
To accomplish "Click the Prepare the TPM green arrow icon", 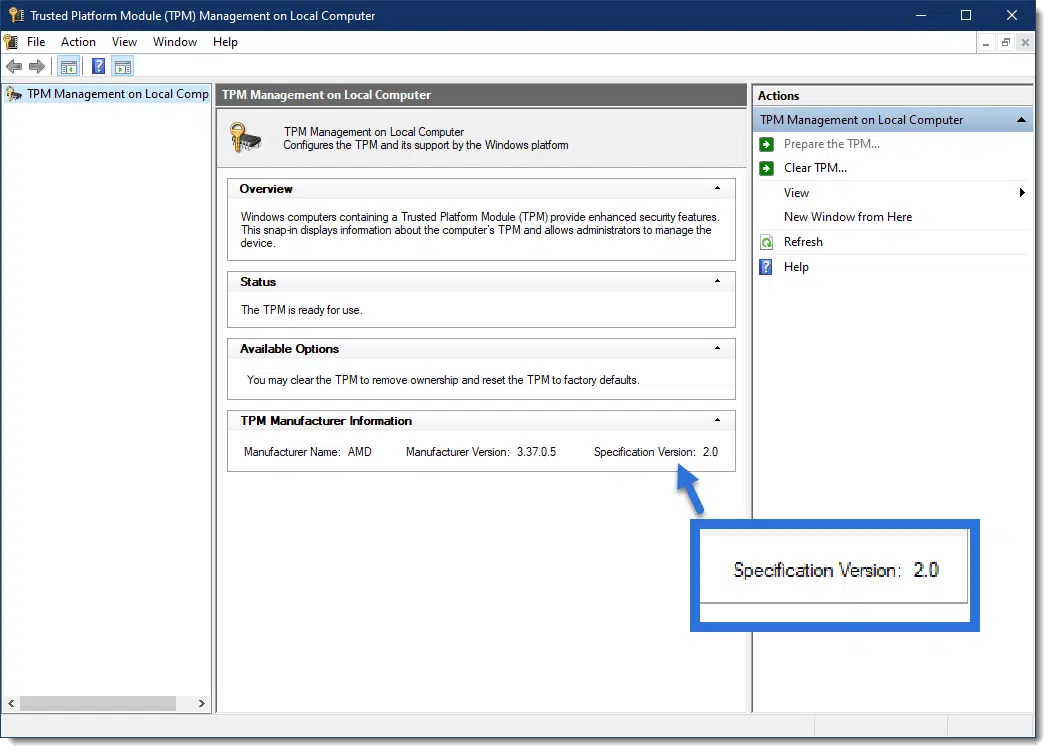I will (767, 144).
